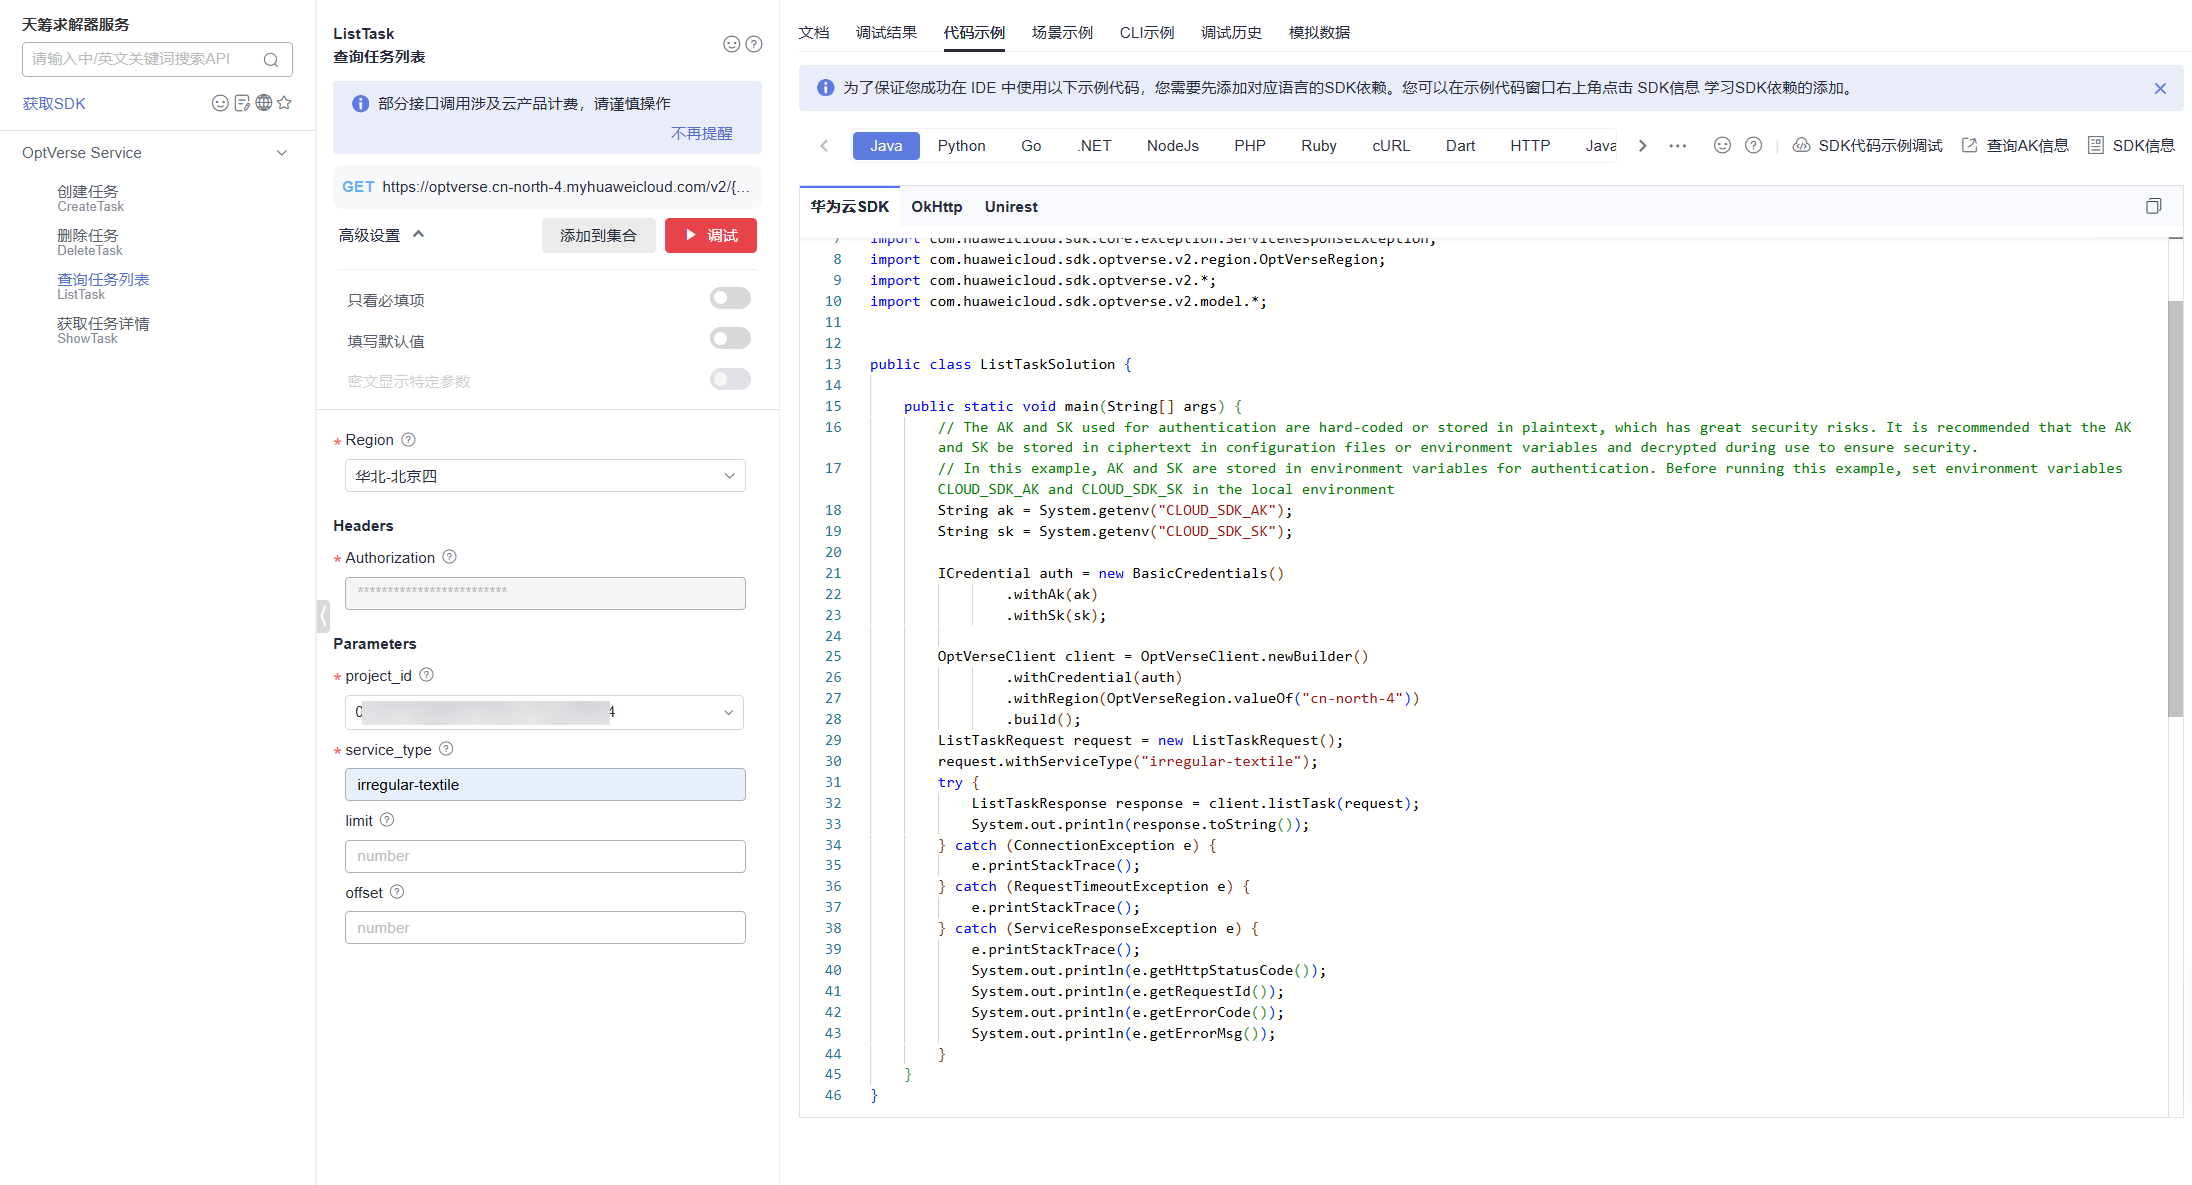
Task: Open the project_id dropdown
Action: pyautogui.click(x=544, y=712)
